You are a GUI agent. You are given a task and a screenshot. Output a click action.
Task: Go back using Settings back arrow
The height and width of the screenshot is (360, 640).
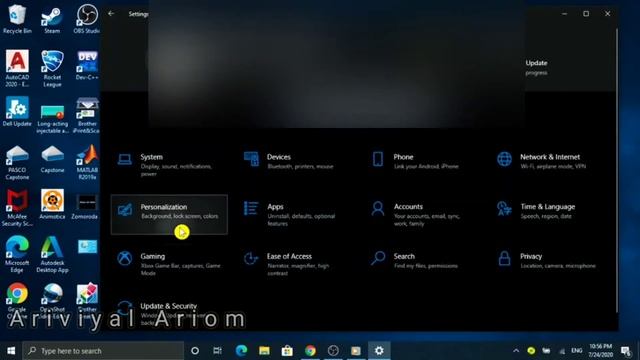(111, 14)
